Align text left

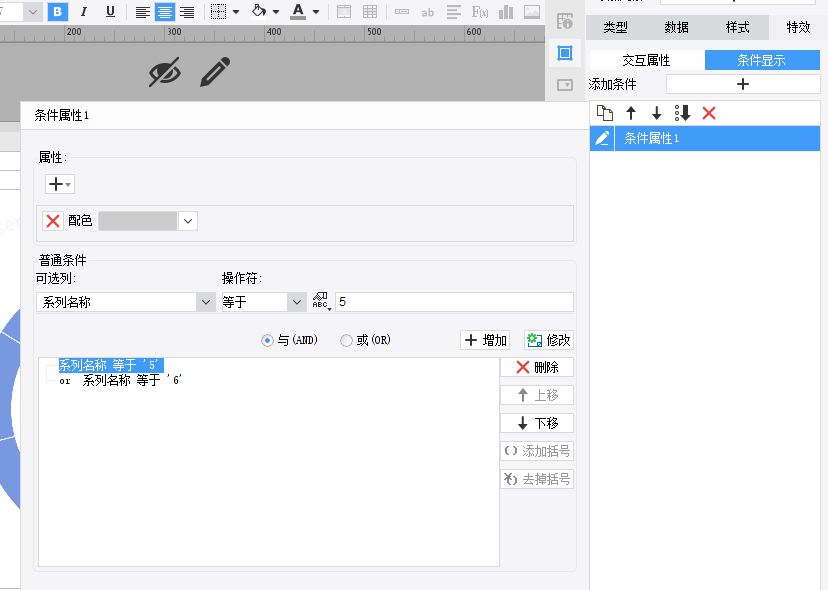(142, 12)
